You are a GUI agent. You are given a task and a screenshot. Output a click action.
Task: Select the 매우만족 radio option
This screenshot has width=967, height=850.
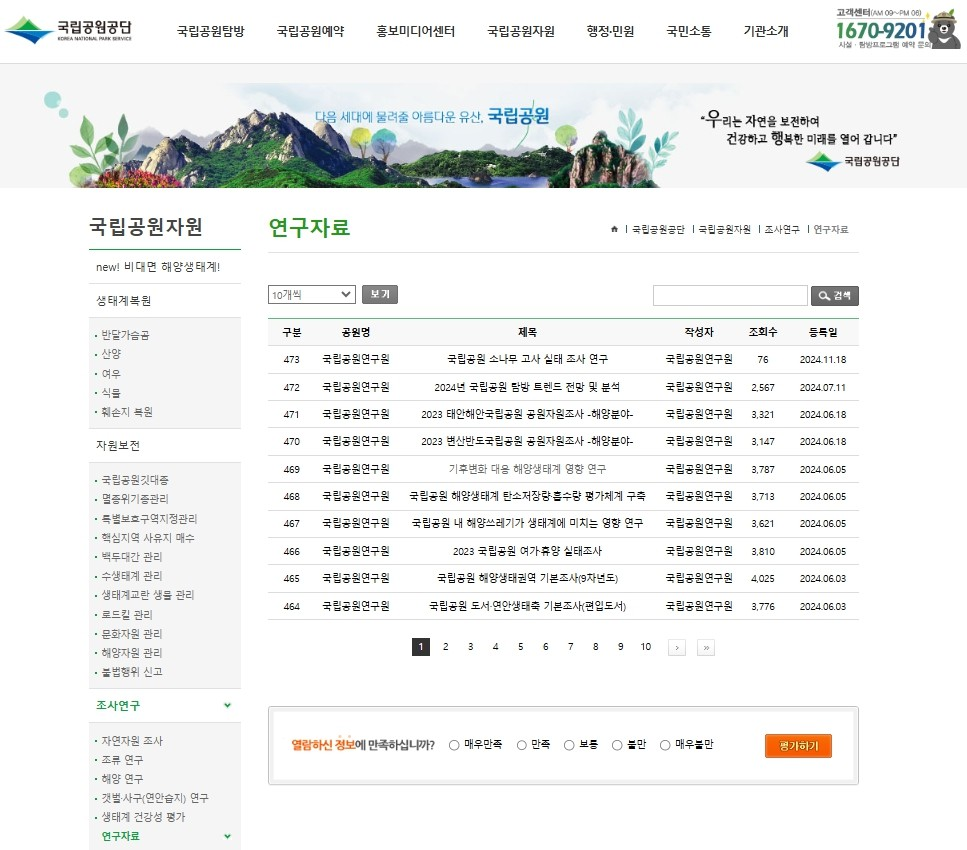click(x=455, y=745)
